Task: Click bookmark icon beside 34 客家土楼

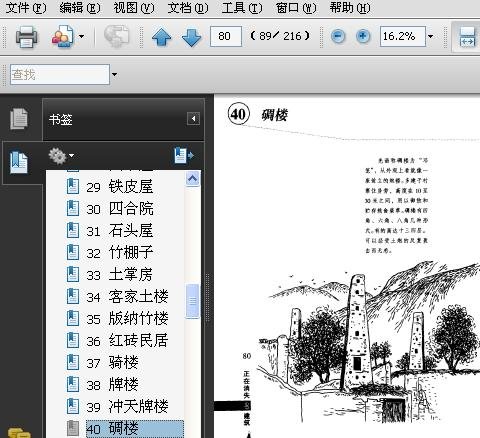Action: [73, 296]
